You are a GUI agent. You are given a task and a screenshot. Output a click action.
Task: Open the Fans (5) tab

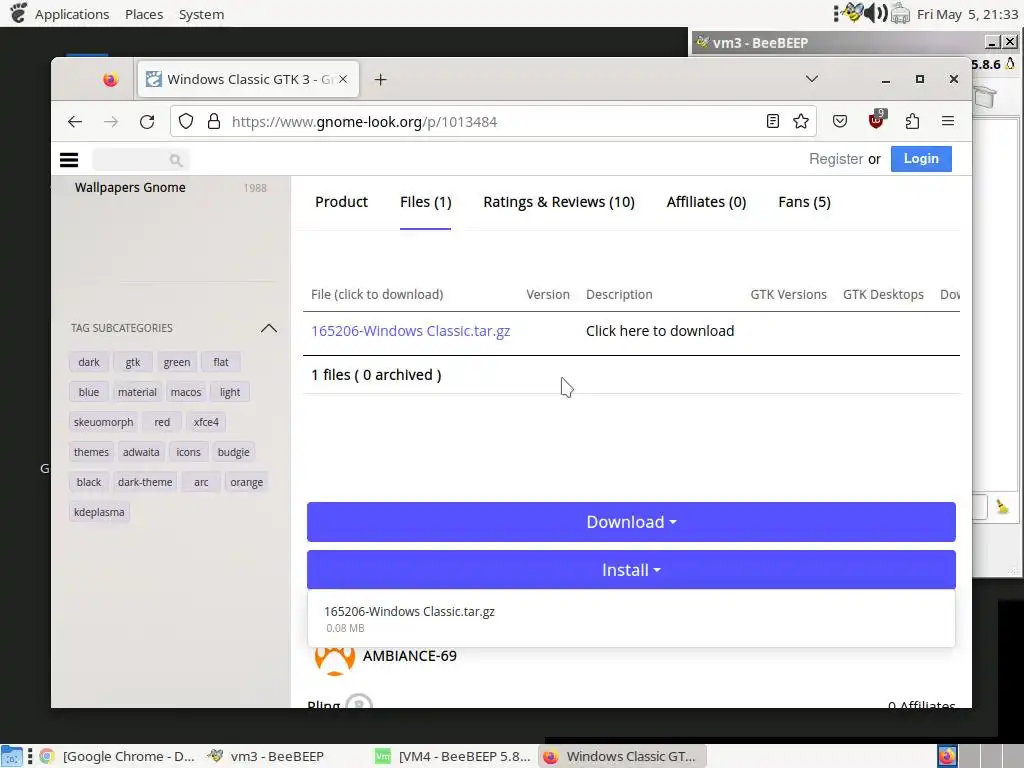804,202
